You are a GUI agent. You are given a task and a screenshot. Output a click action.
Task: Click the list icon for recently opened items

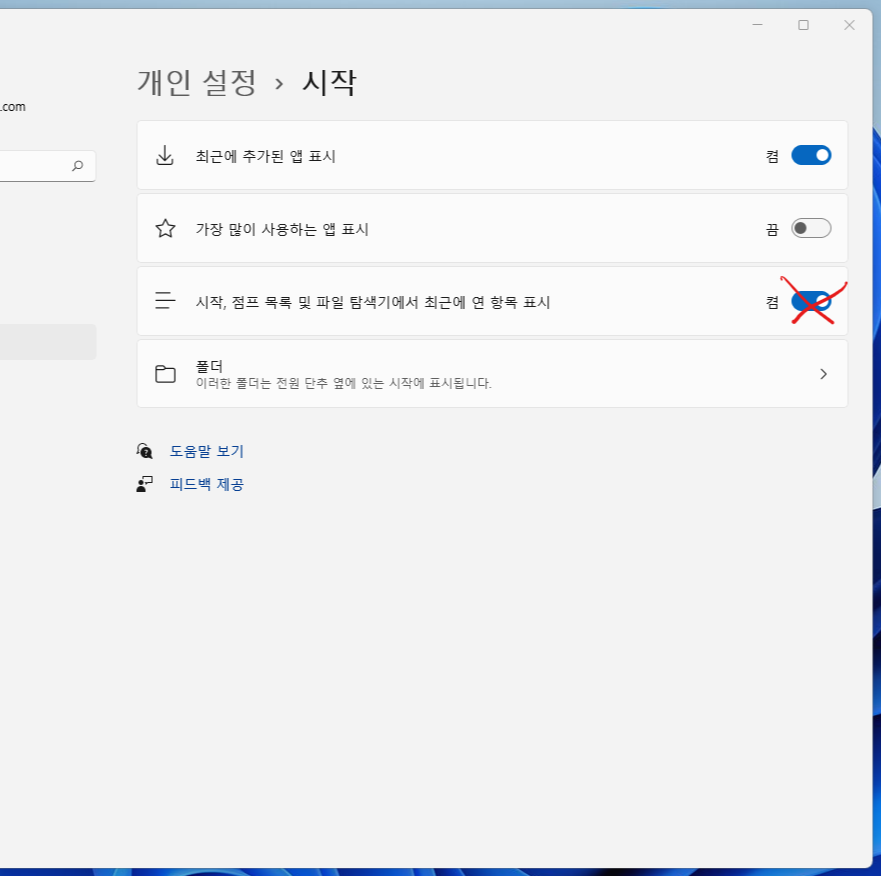point(165,301)
